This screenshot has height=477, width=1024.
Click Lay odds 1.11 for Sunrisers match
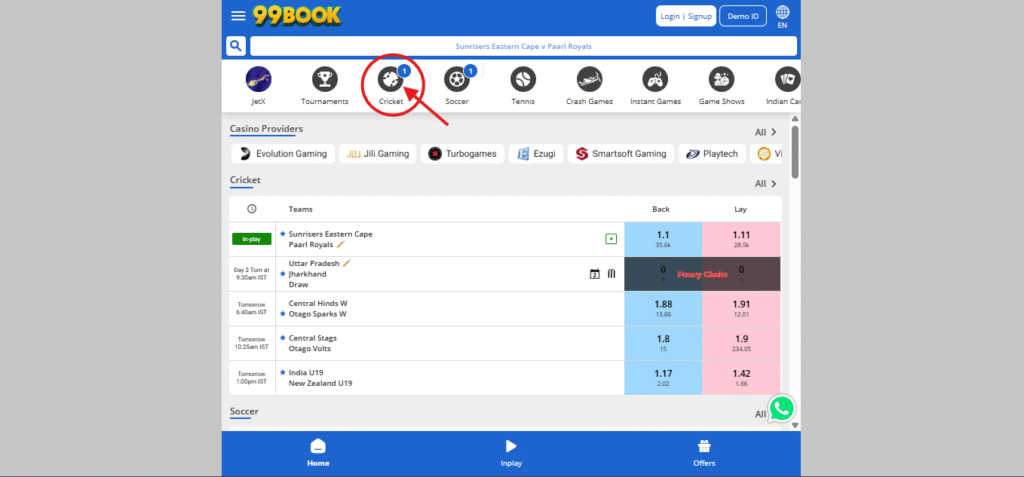click(x=741, y=239)
